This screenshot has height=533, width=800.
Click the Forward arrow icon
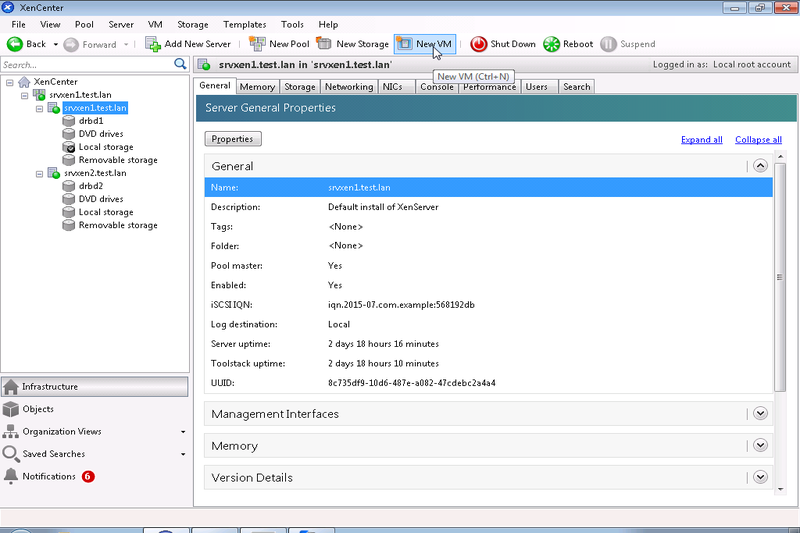71,44
